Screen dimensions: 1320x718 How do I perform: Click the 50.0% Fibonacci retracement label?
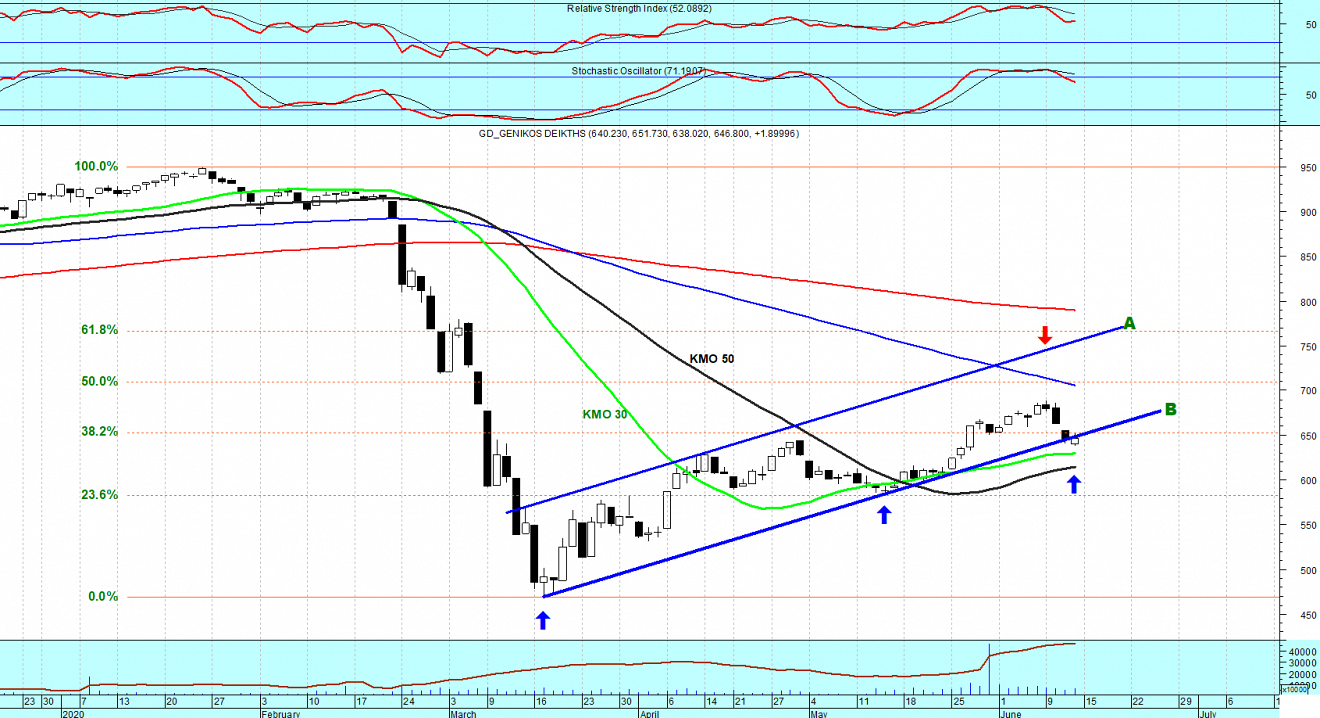pos(98,381)
